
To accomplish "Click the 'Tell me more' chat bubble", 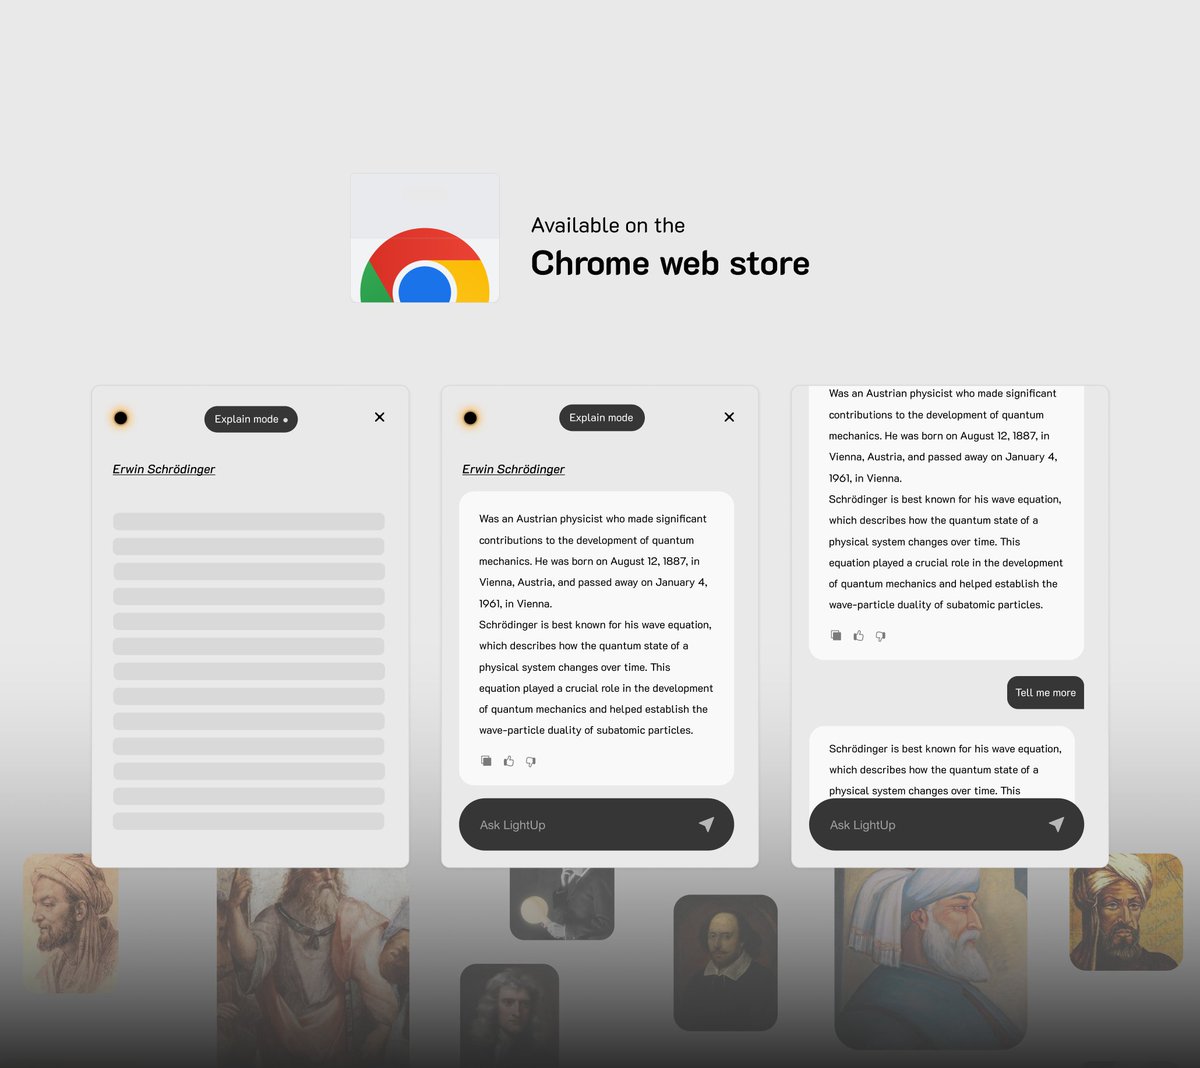I will (1045, 693).
